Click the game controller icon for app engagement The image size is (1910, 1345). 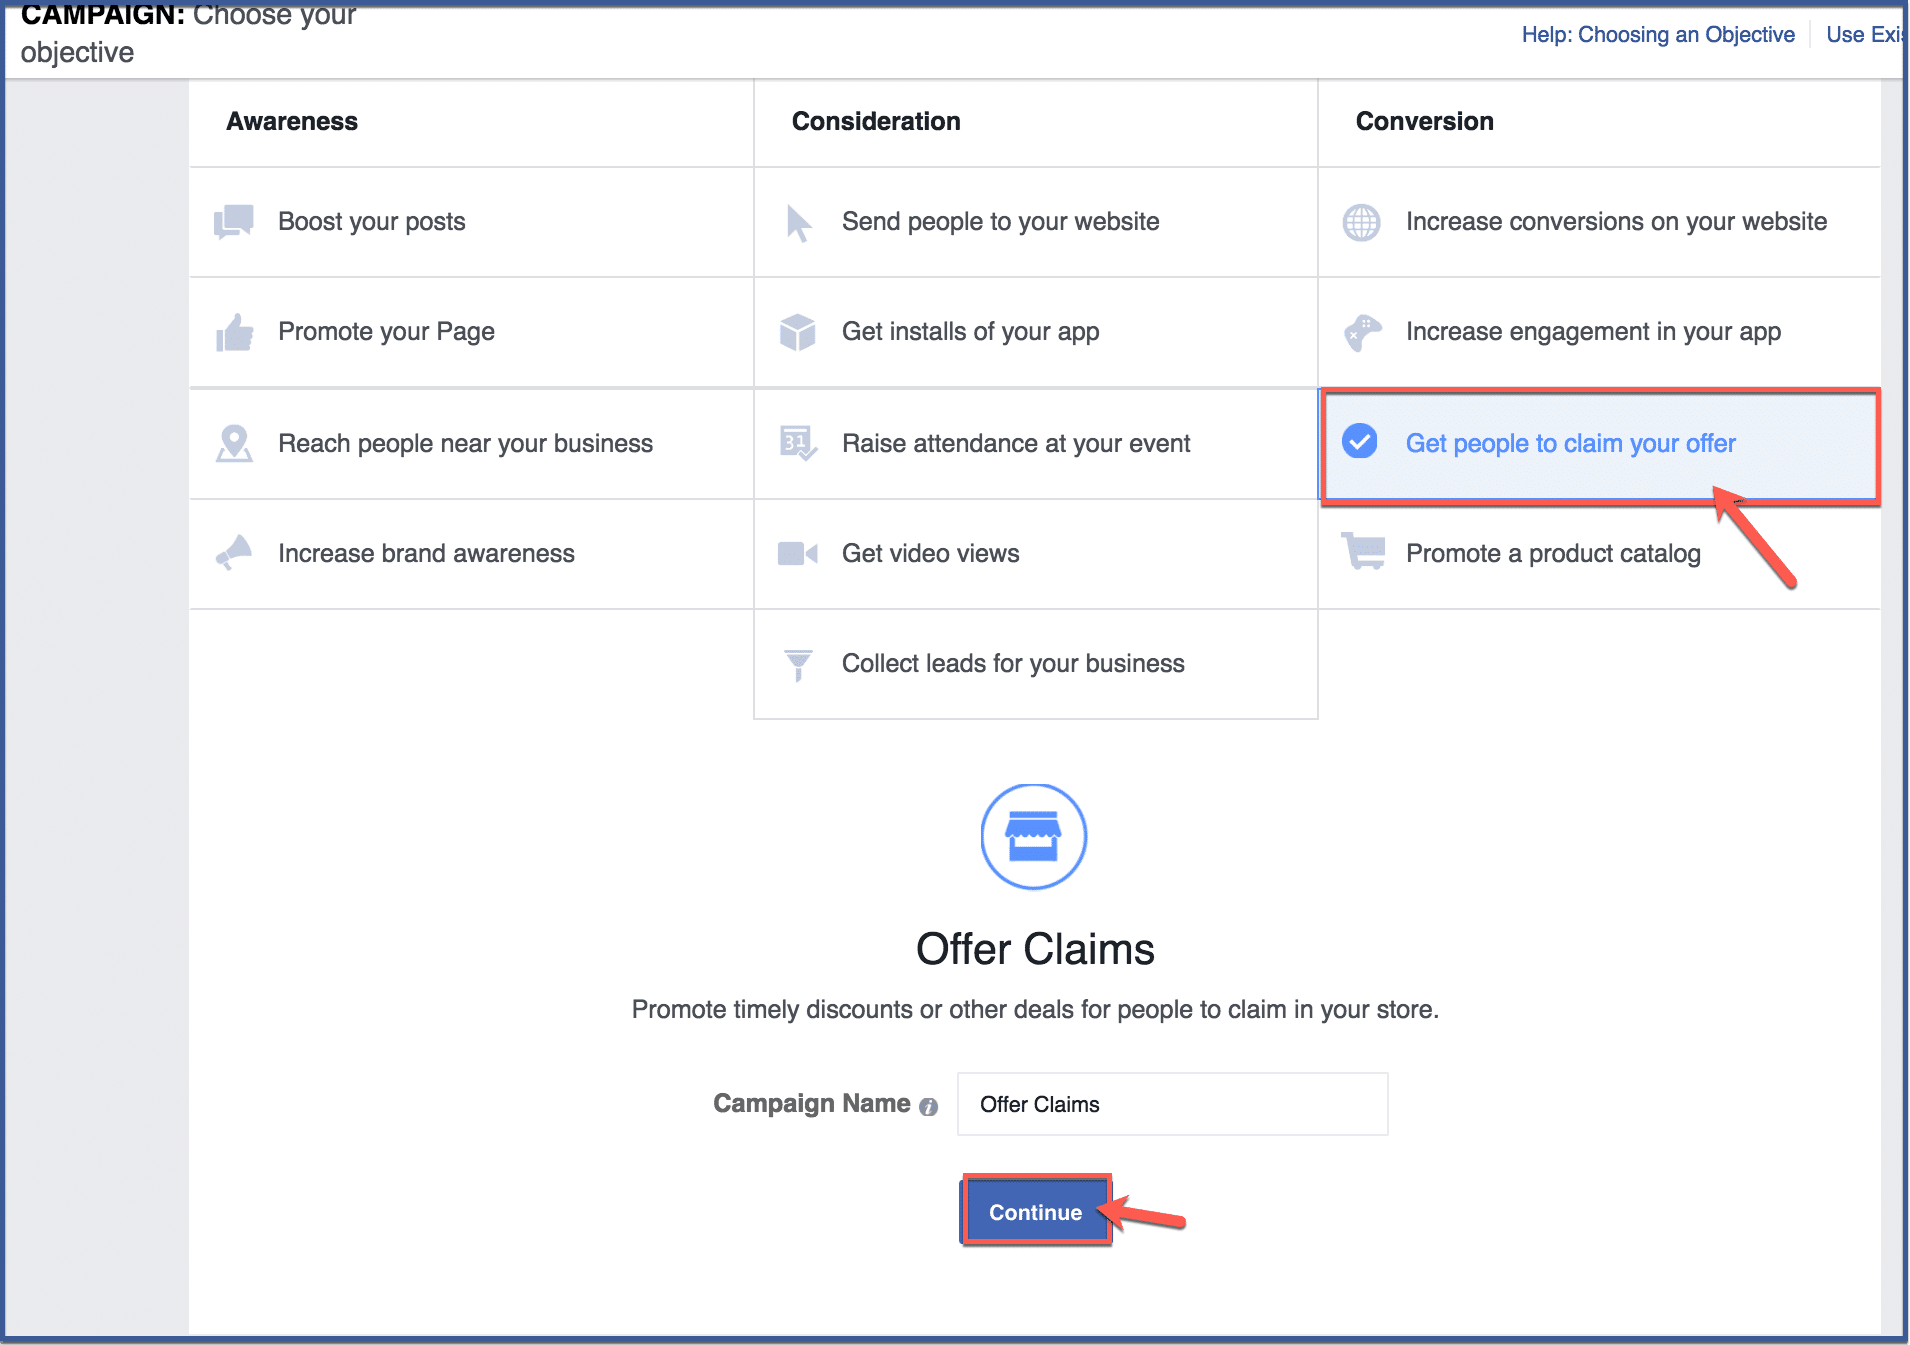click(x=1362, y=332)
